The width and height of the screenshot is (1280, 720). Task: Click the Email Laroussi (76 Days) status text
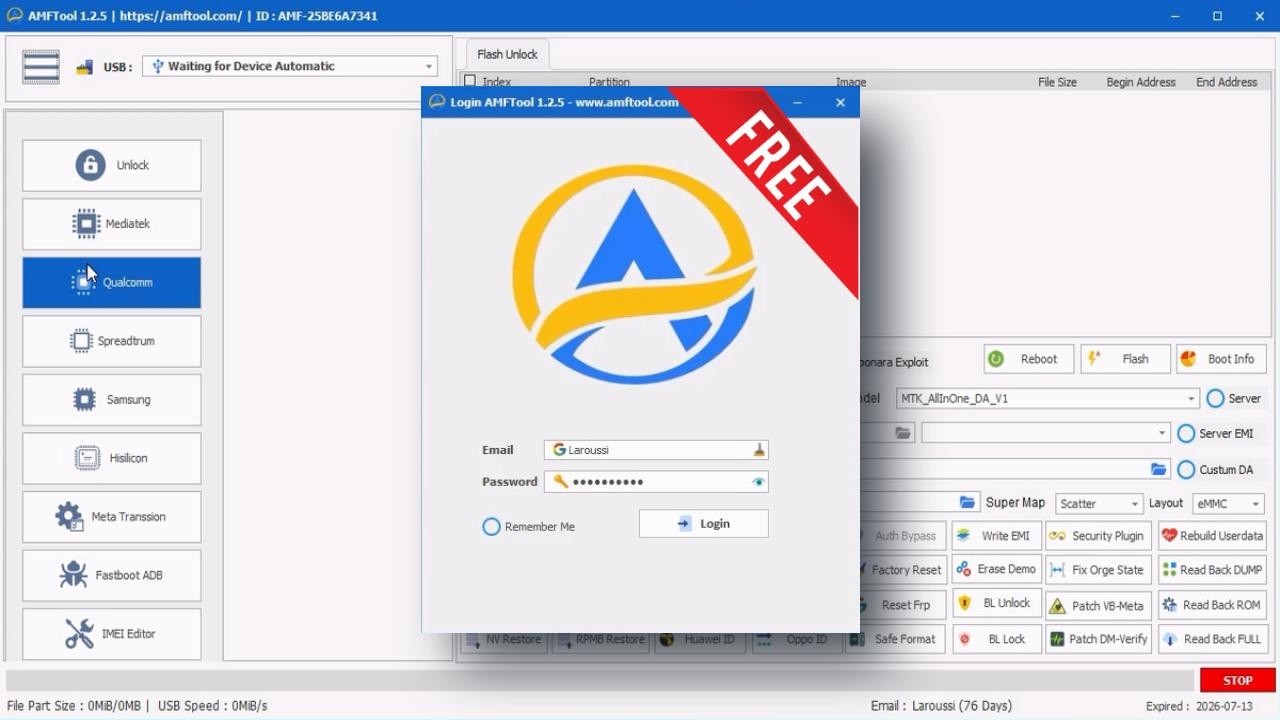pyautogui.click(x=941, y=706)
